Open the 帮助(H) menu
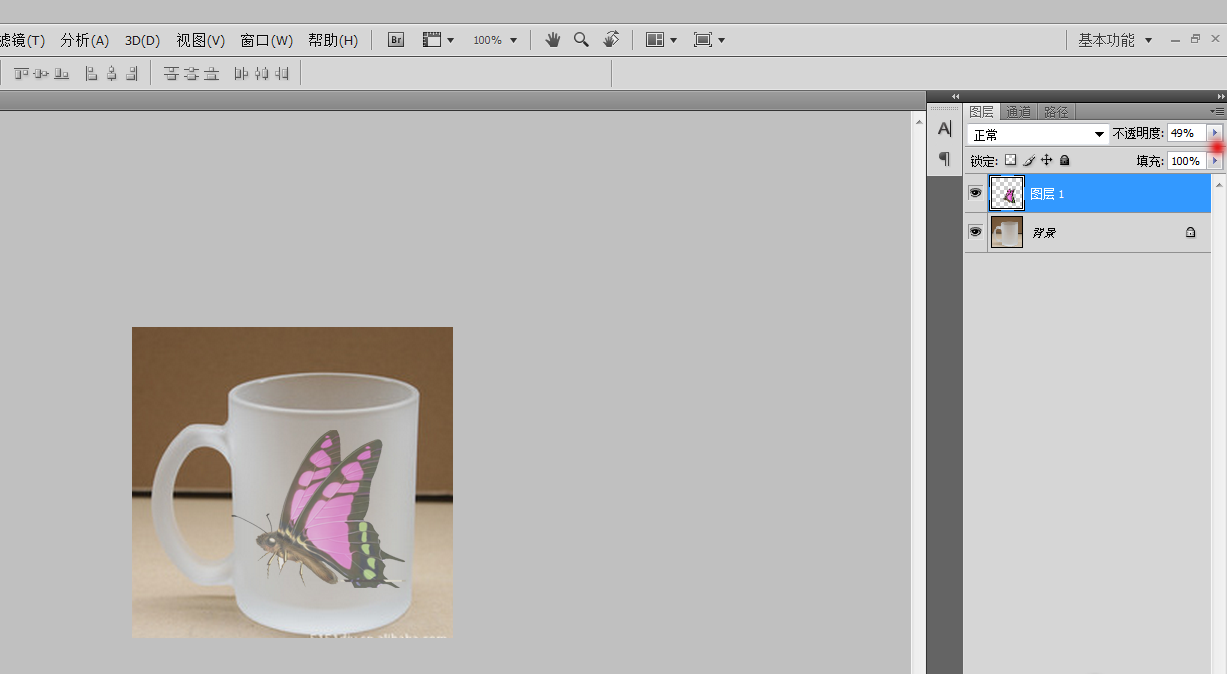 coord(333,40)
